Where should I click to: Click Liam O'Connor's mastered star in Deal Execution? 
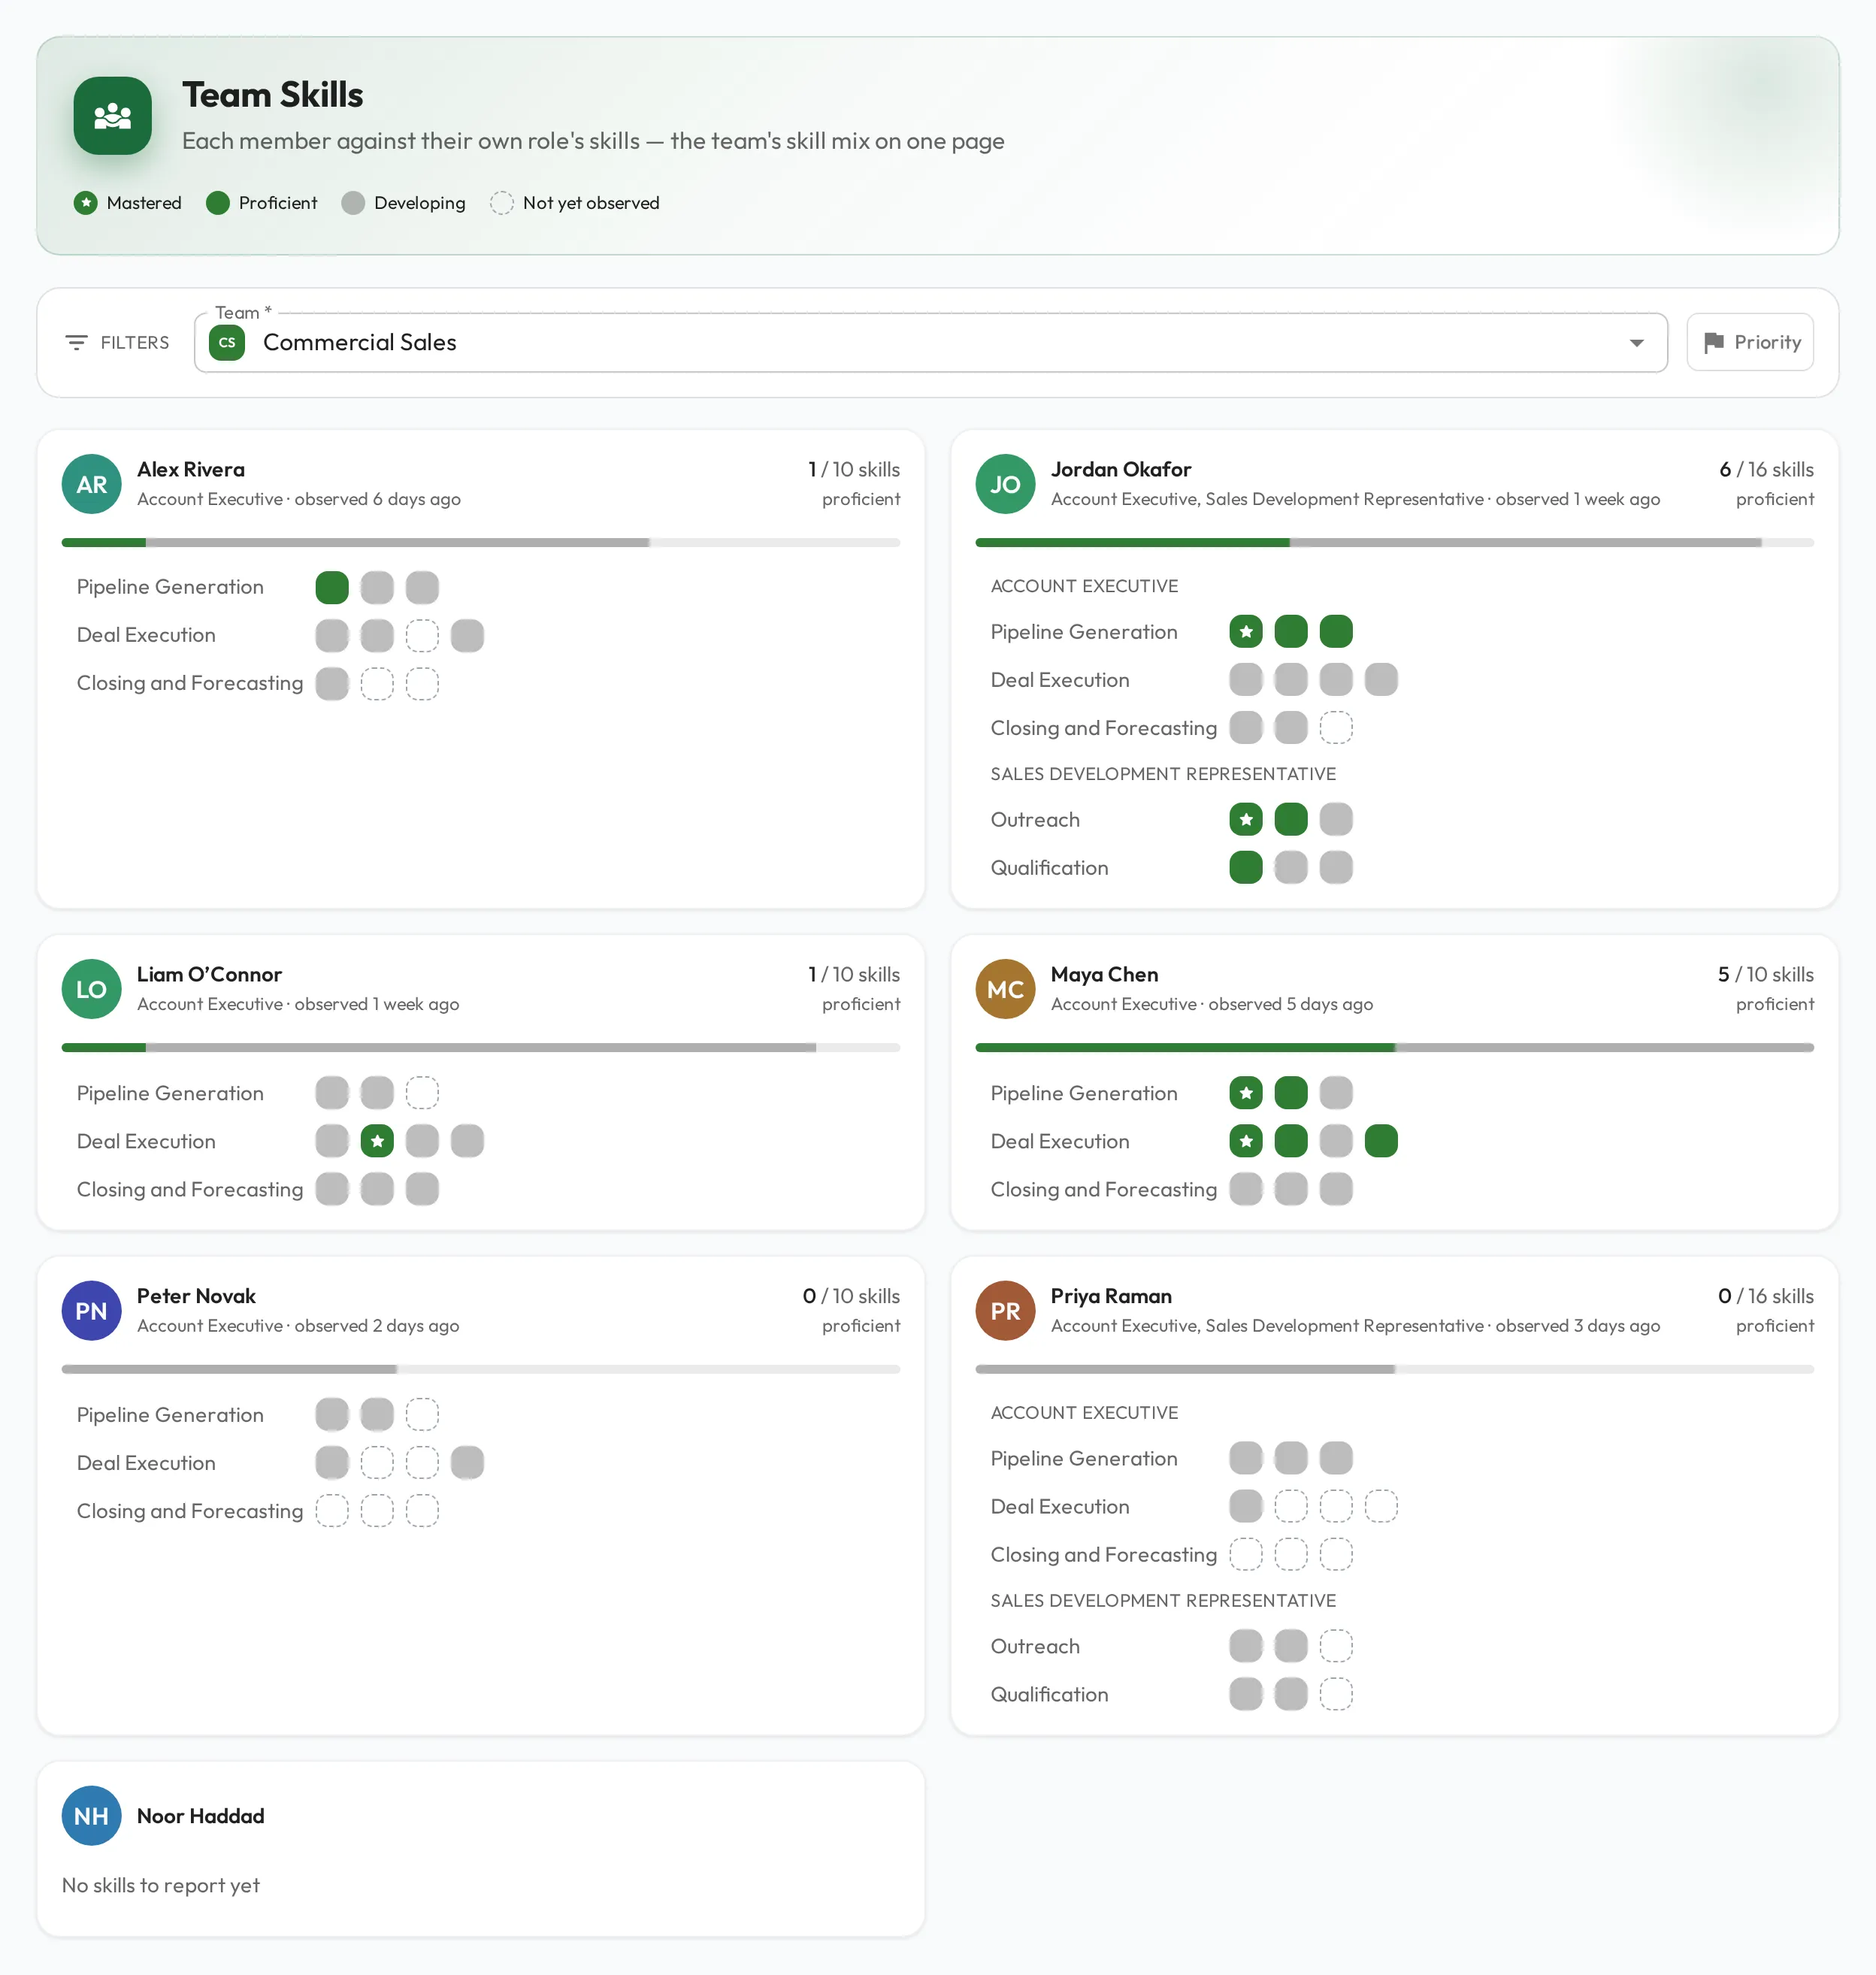point(377,1141)
